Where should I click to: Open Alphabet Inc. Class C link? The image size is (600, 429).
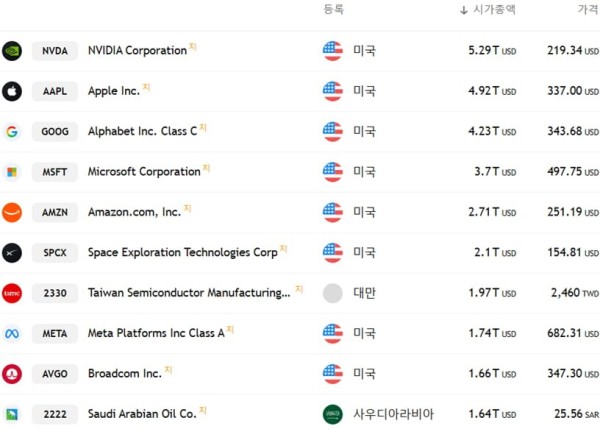[x=142, y=131]
